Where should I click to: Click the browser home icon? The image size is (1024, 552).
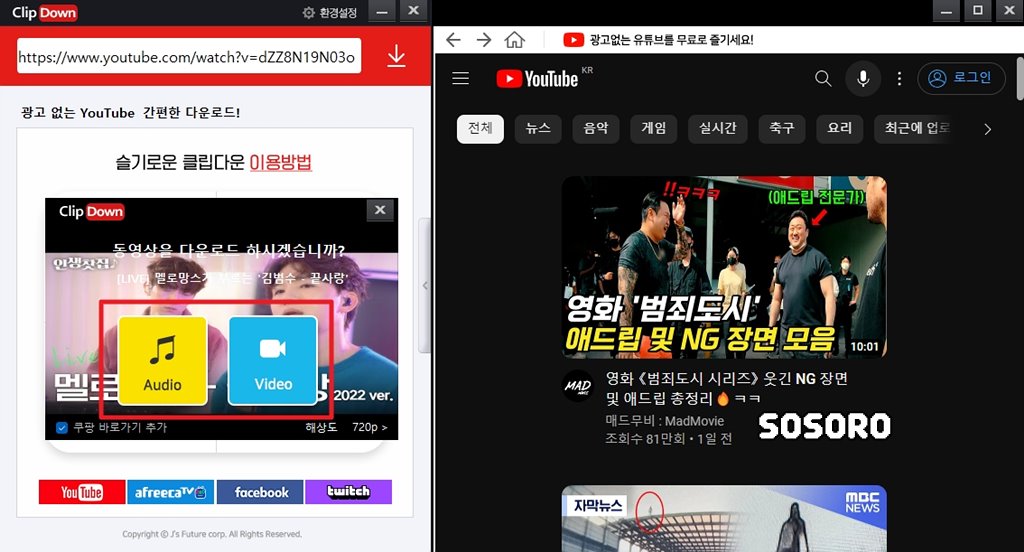point(515,40)
